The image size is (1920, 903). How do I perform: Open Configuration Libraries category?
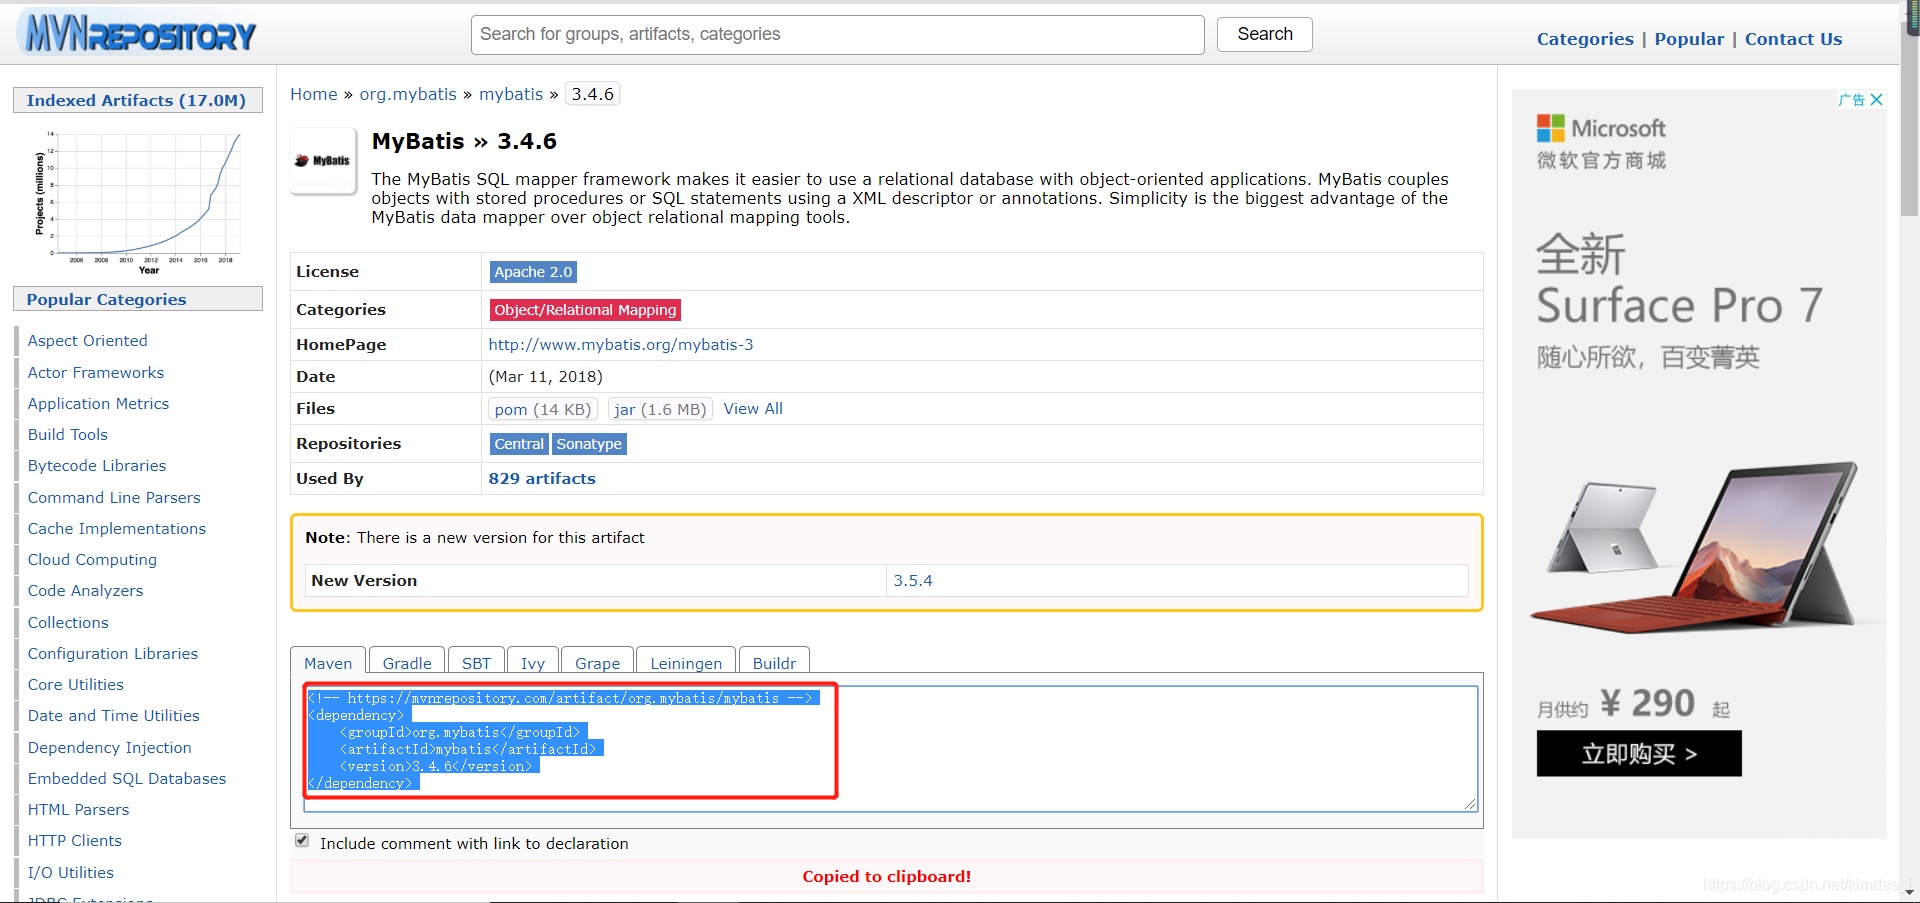112,654
